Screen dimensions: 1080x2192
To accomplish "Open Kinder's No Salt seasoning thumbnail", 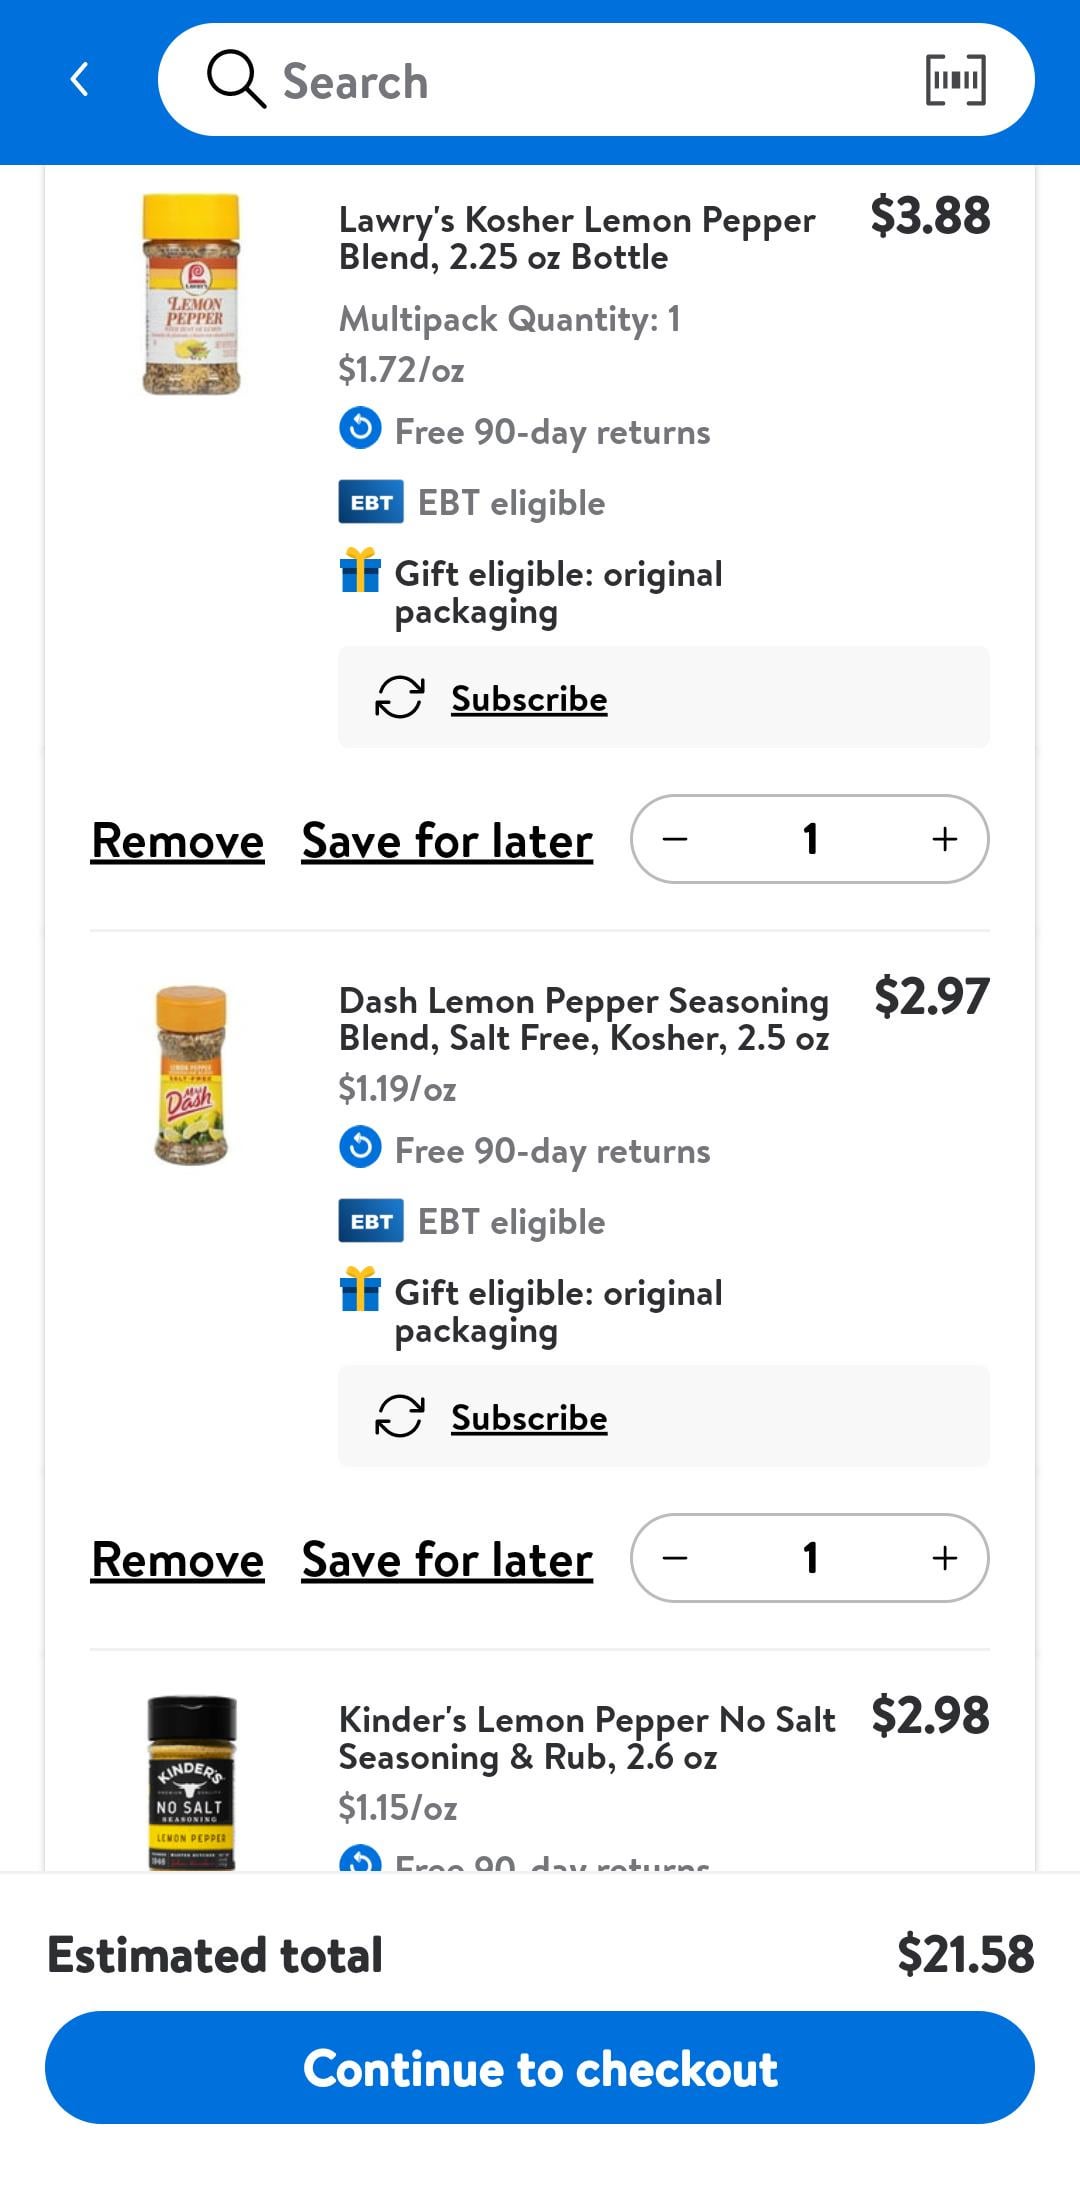I will click(191, 1782).
